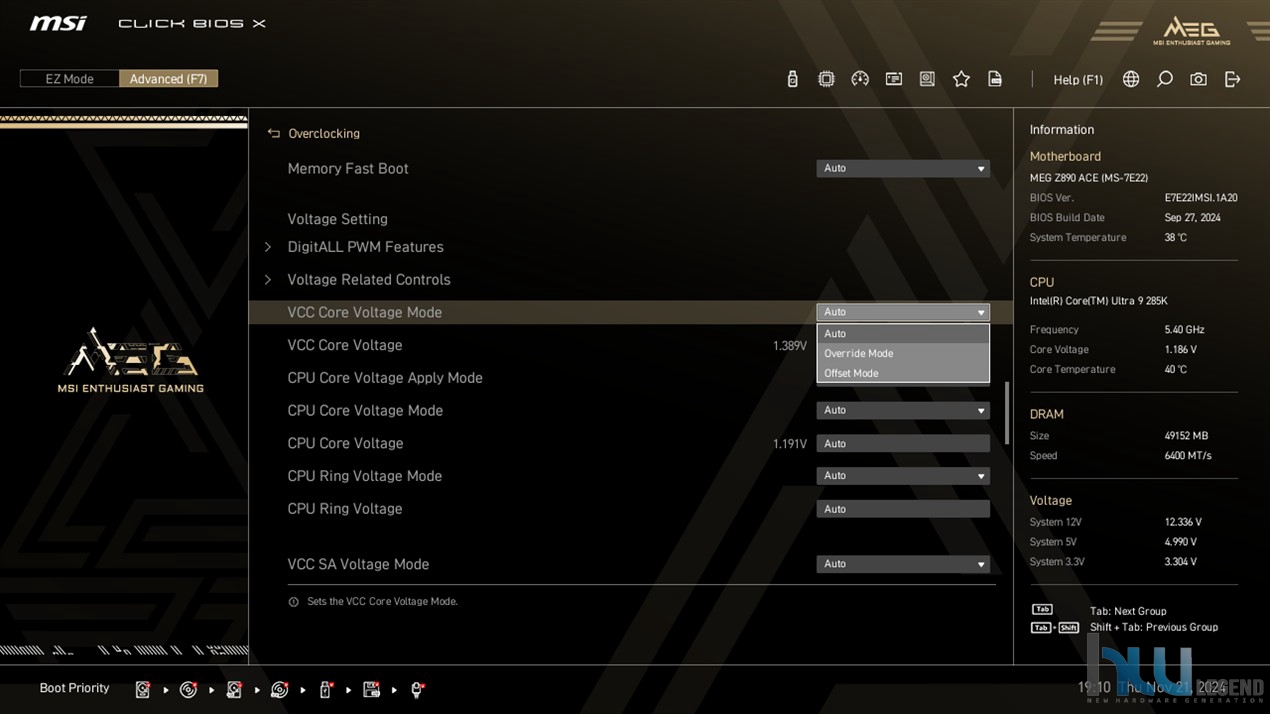Expand DigitALL PWM Features submenu
Image resolution: width=1270 pixels, height=714 pixels.
click(365, 247)
